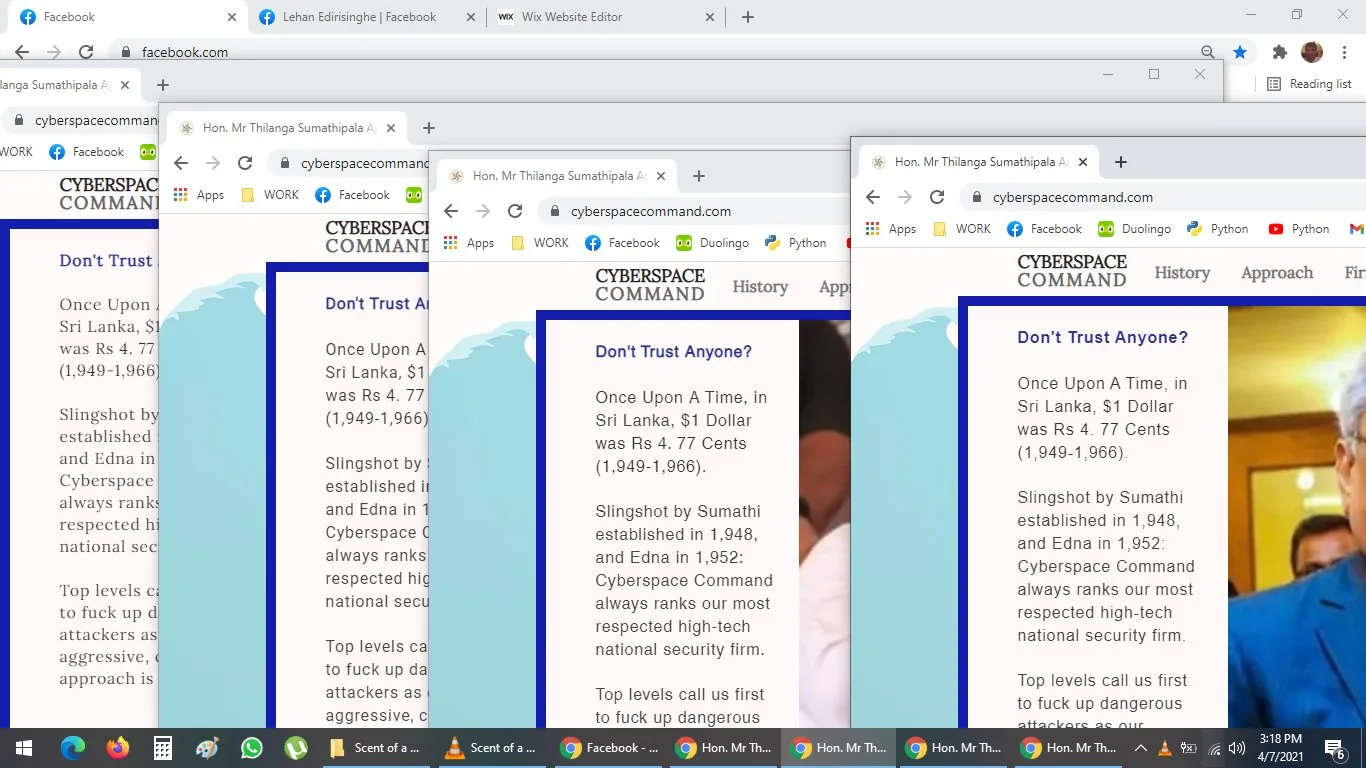Image resolution: width=1366 pixels, height=768 pixels.
Task: Close the tab in the frontmost cyberspacecommand window
Action: (1083, 162)
